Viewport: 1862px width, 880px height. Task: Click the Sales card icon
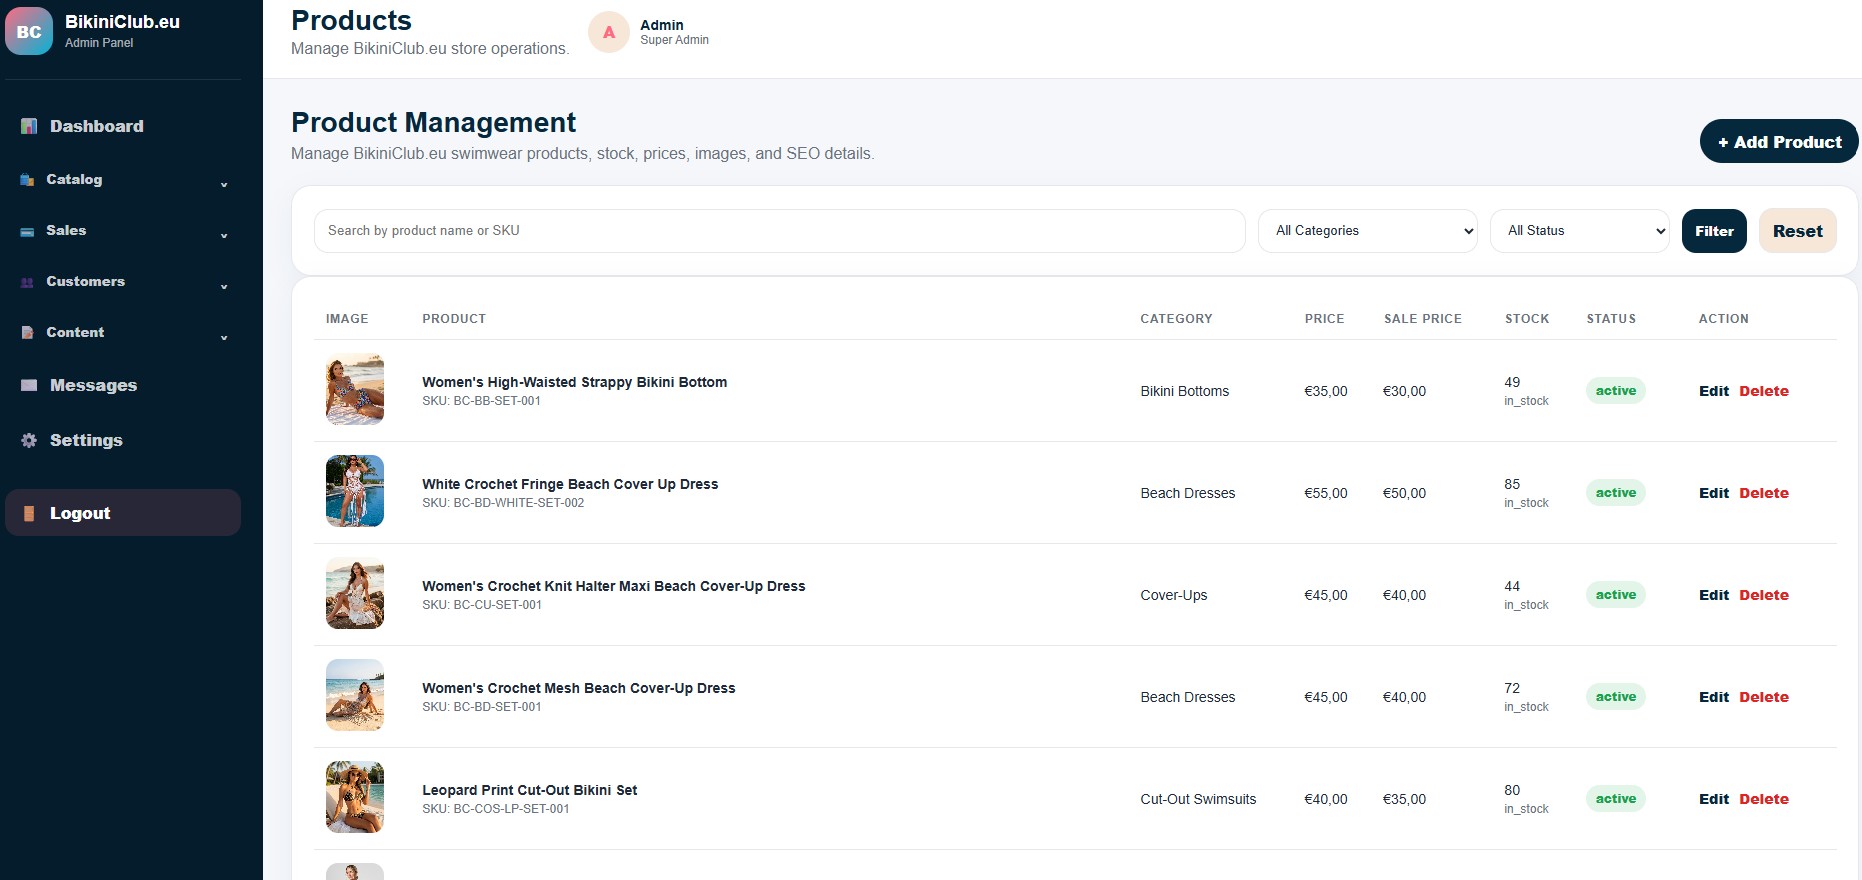[x=27, y=231]
